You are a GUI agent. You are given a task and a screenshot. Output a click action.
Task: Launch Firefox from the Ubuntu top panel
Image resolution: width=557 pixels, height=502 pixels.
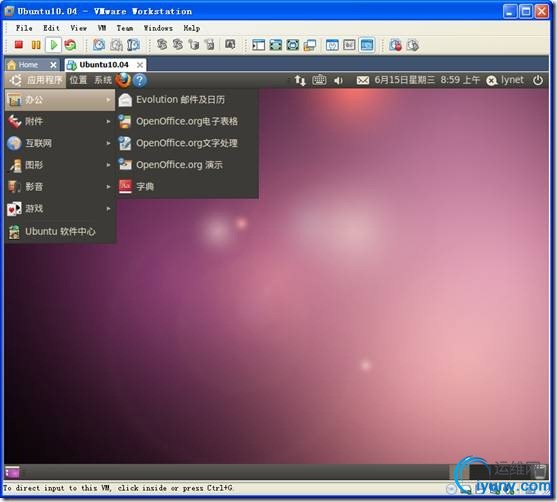tap(123, 80)
